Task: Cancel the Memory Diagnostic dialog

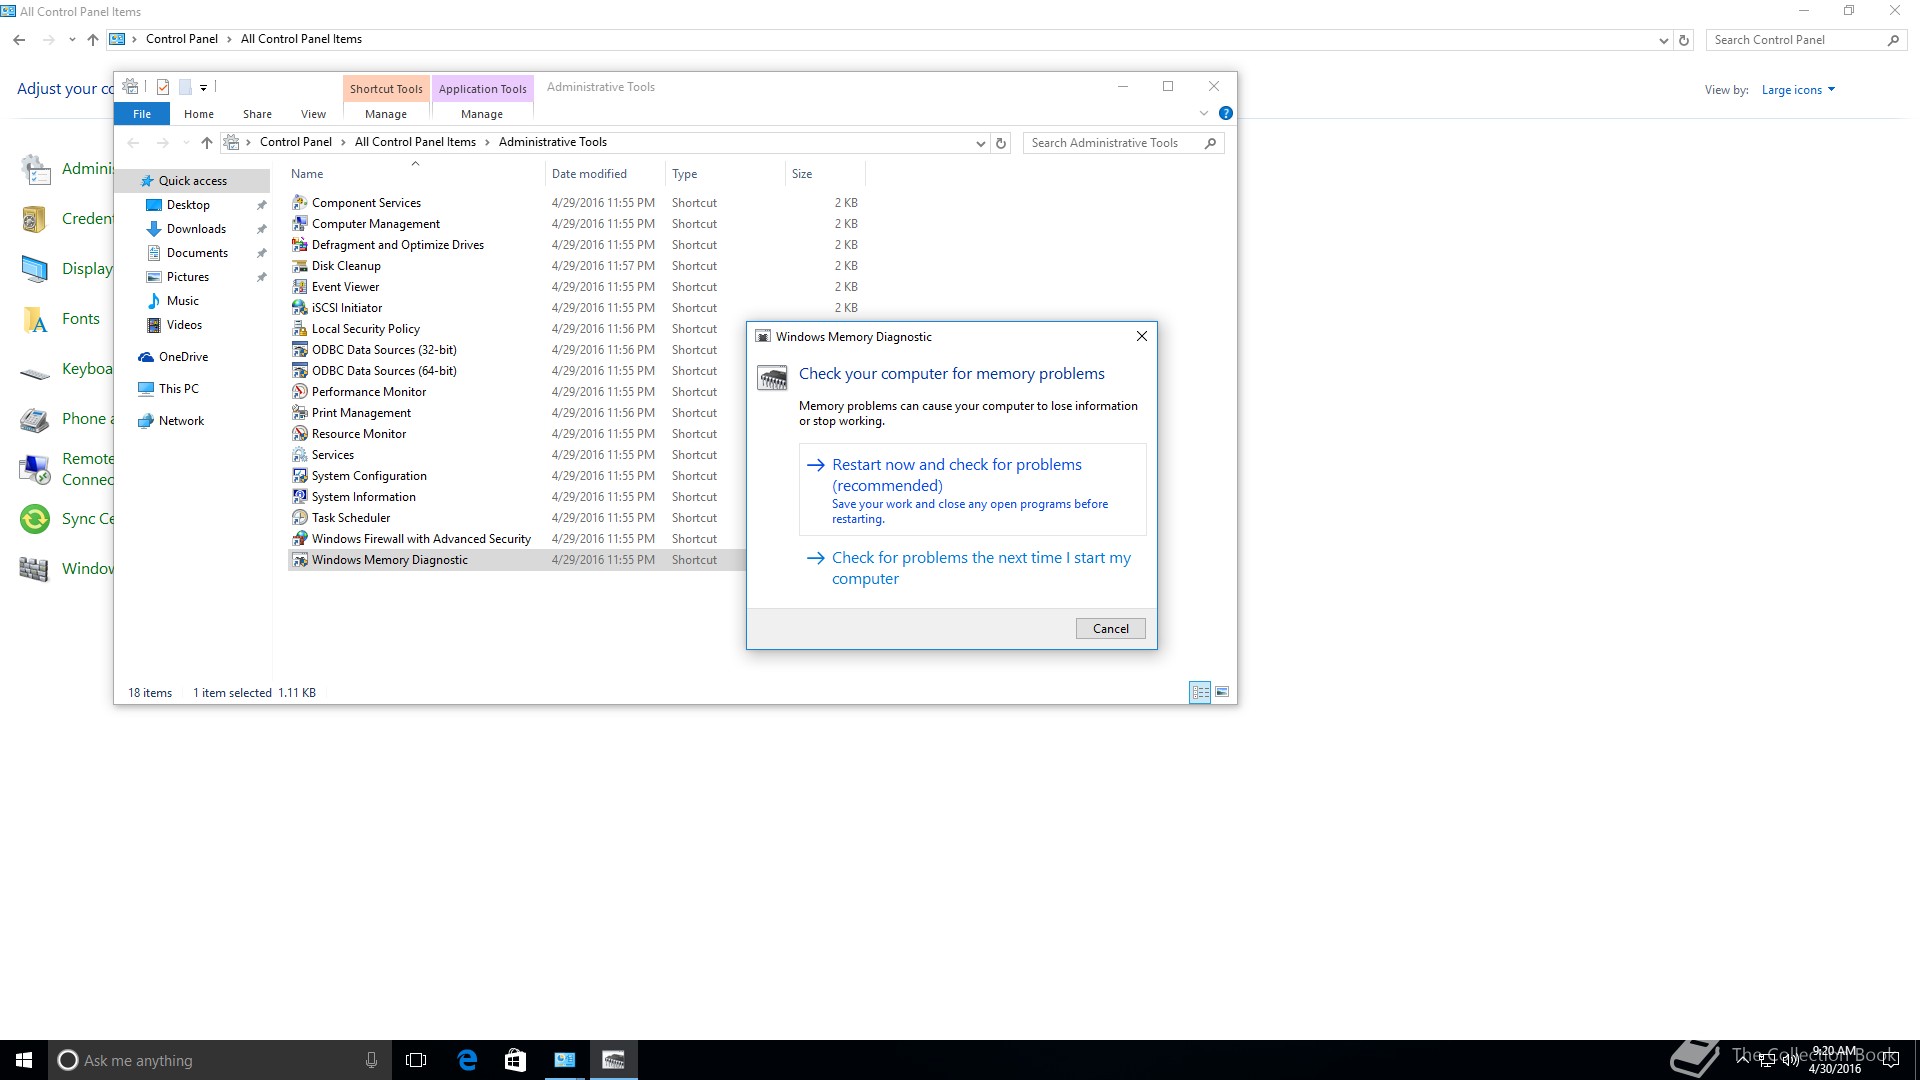Action: [x=1110, y=629]
